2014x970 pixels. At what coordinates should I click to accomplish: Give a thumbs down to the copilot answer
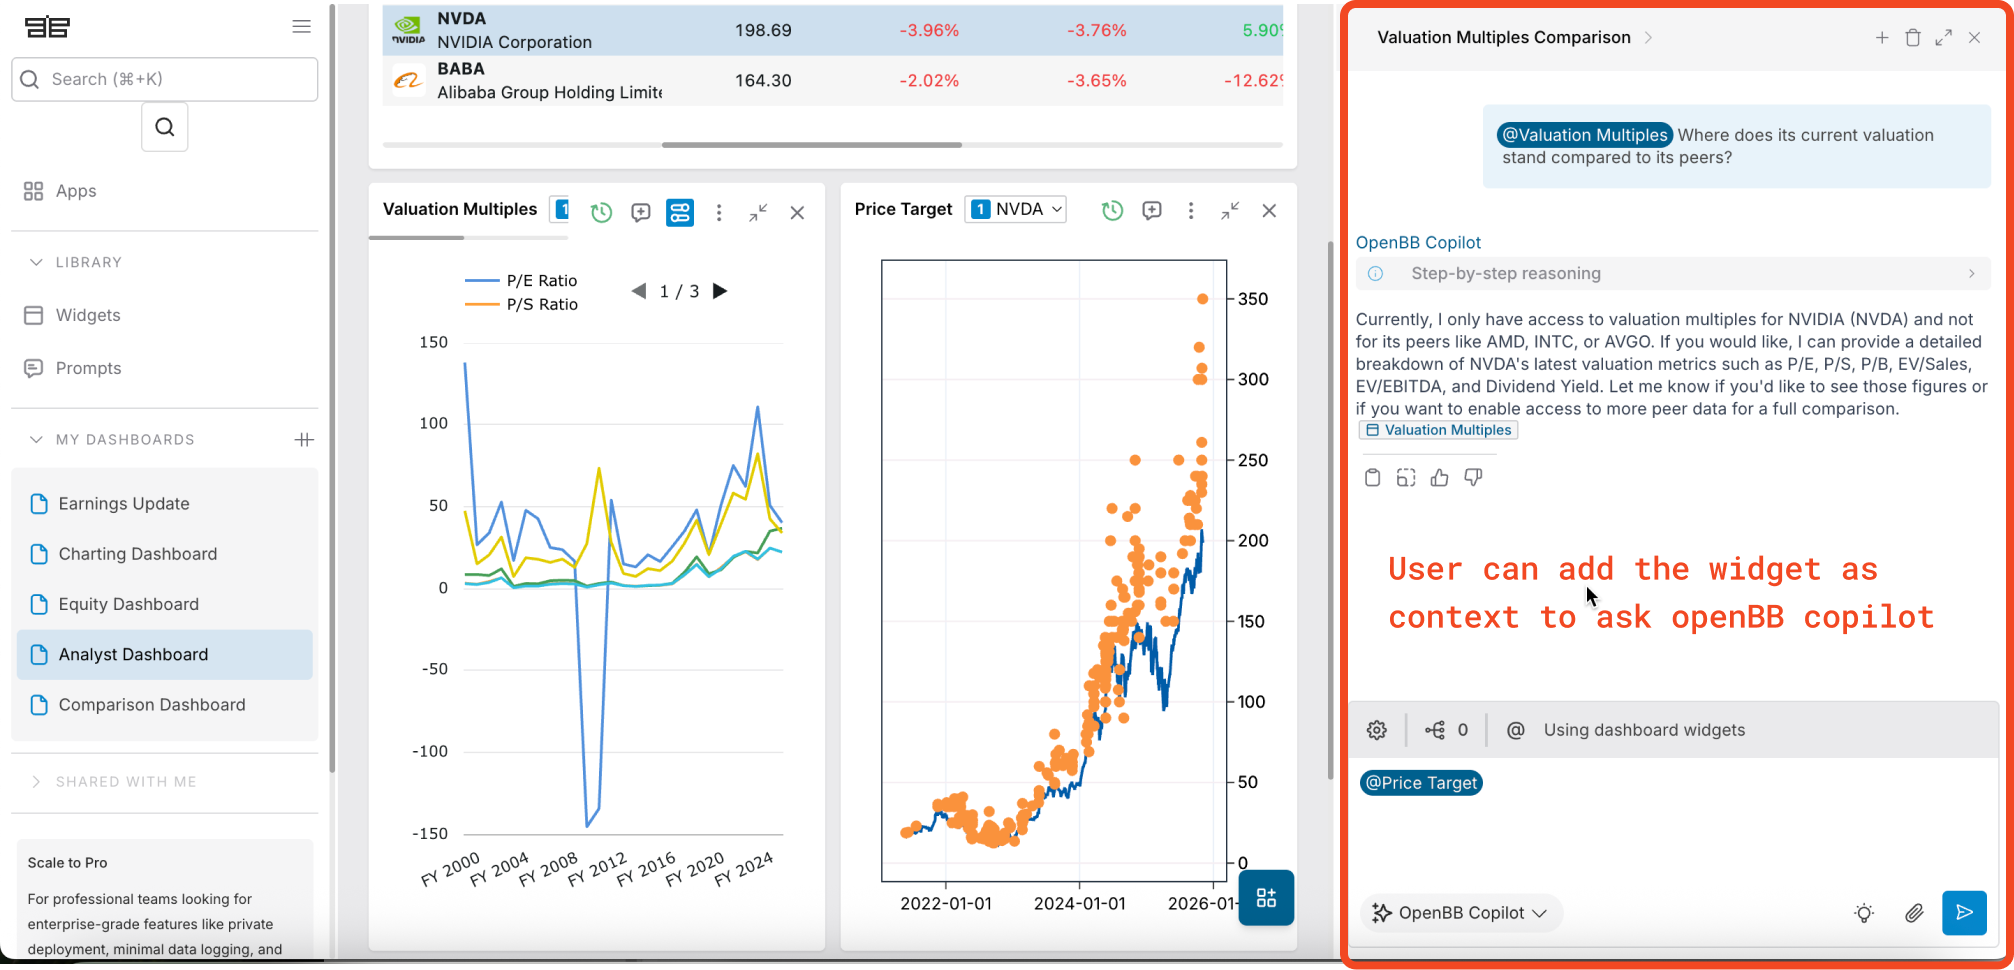click(x=1473, y=477)
